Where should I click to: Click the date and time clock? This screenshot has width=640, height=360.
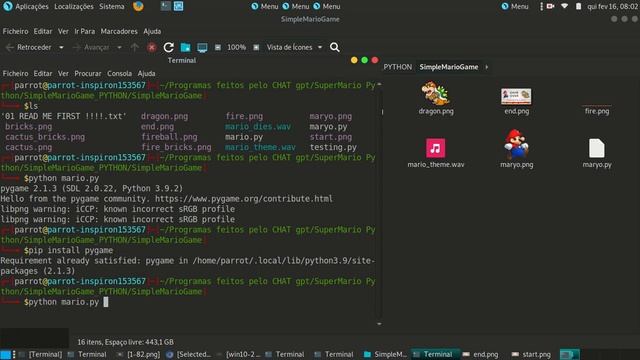pos(612,7)
